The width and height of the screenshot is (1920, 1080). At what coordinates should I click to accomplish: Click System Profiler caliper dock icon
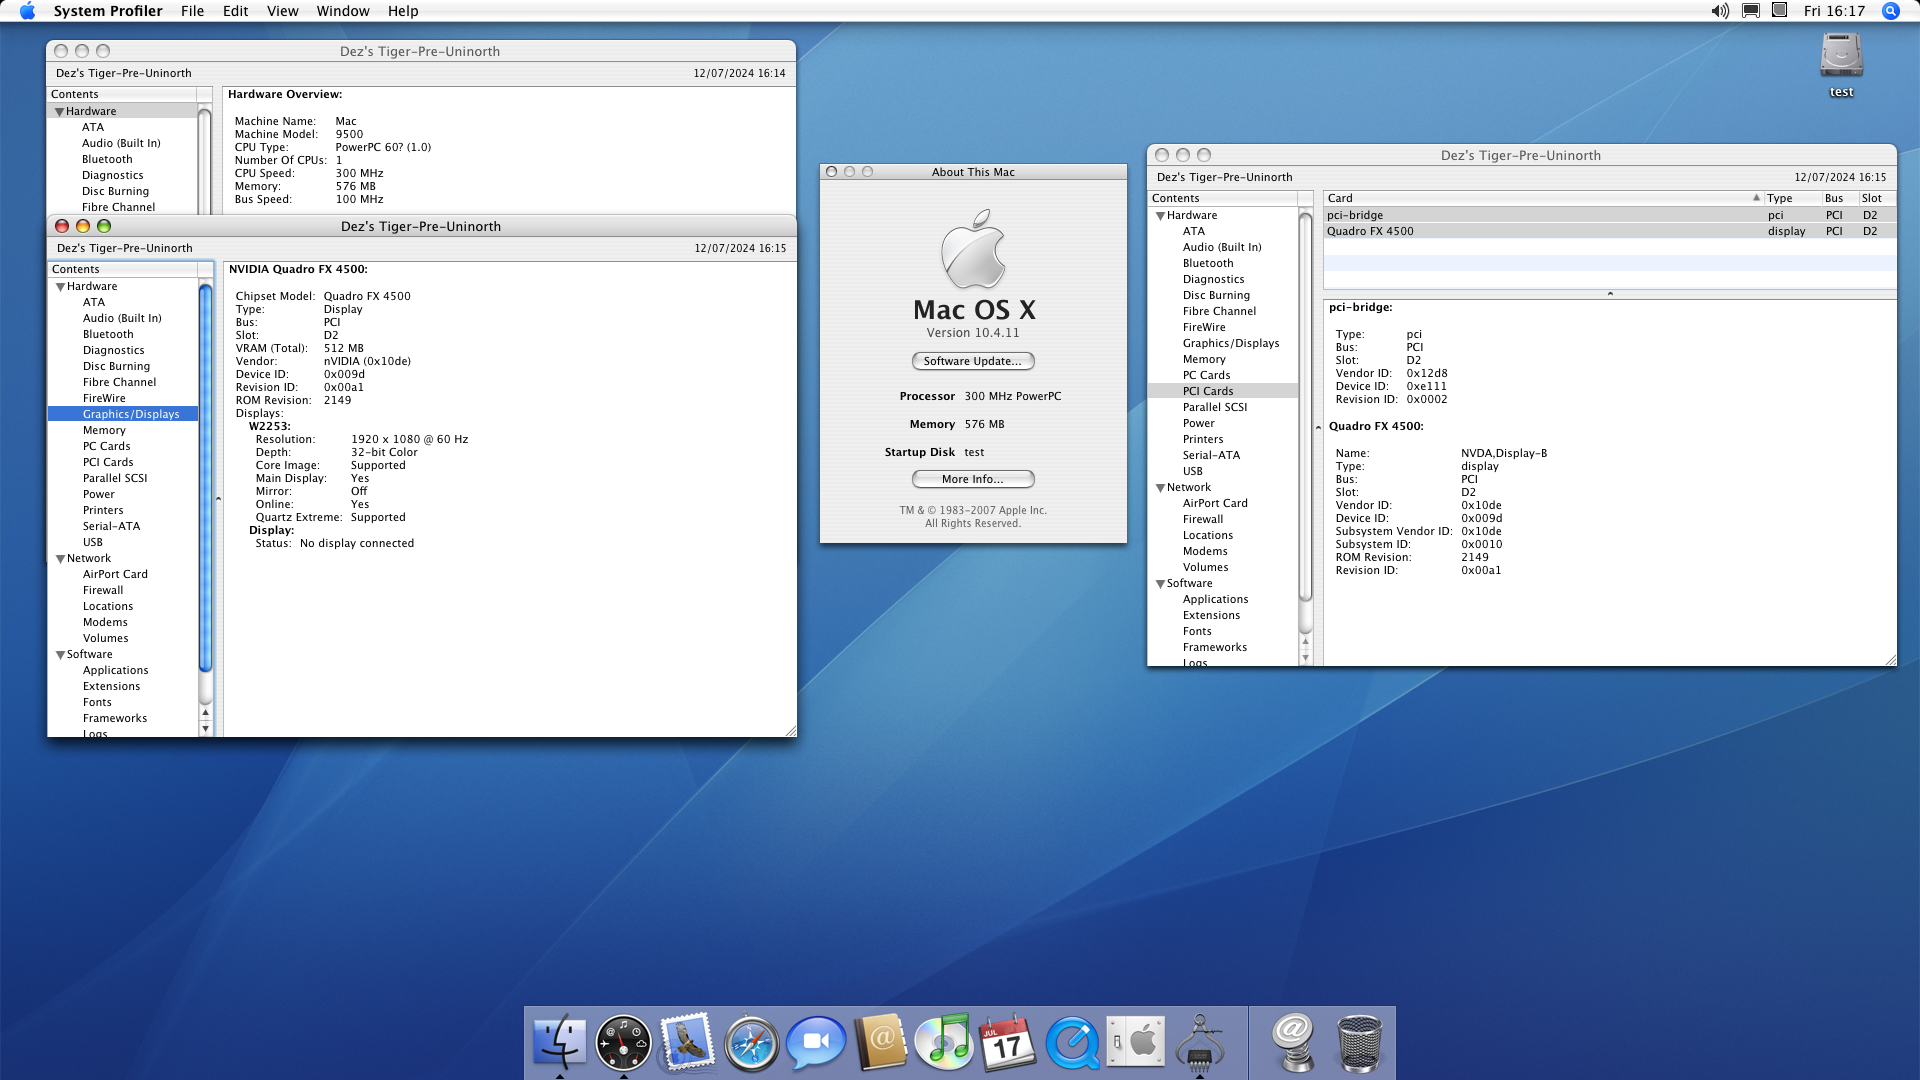point(1200,1043)
